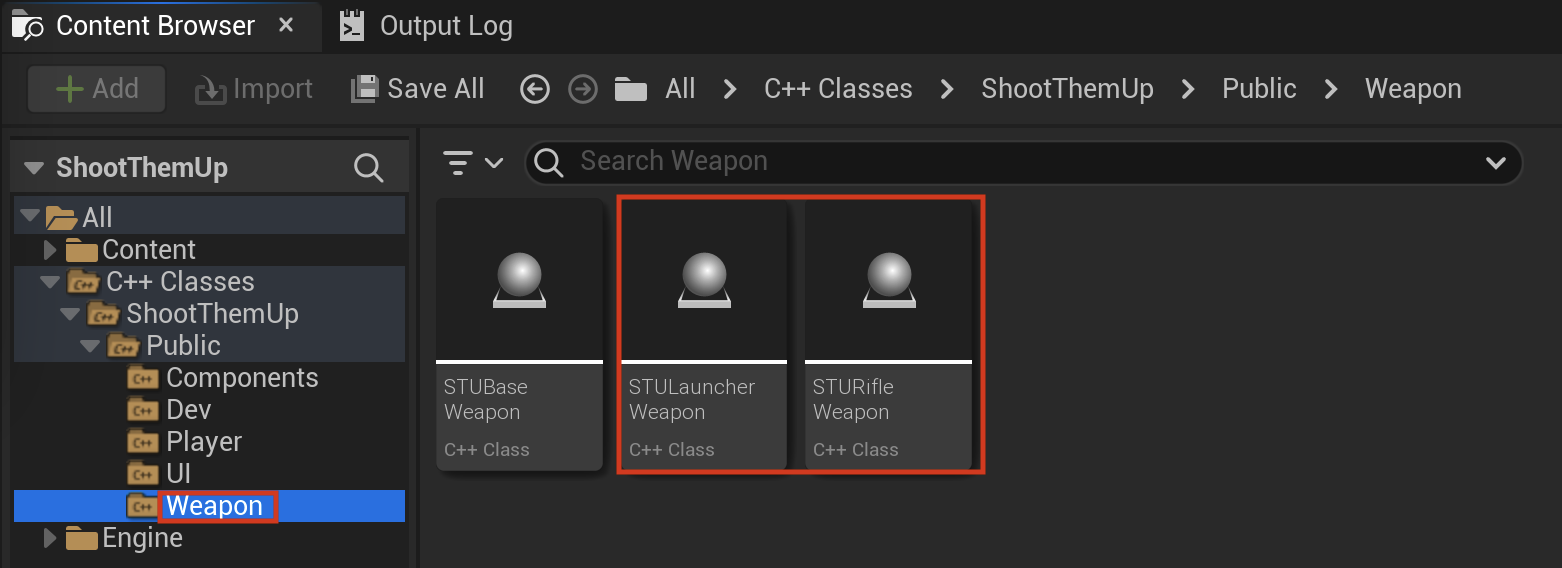Click the Save All disk icon
The height and width of the screenshot is (568, 1562).
(363, 89)
